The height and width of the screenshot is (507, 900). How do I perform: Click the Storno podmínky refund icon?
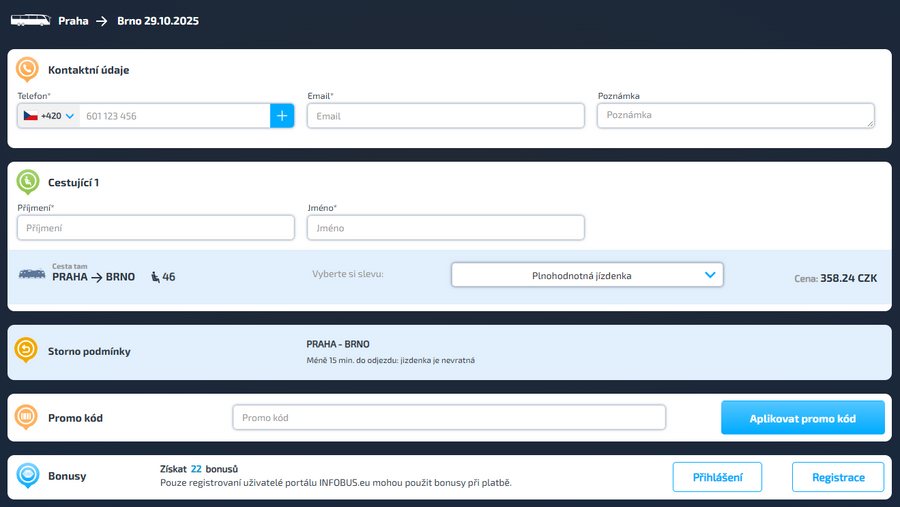click(x=27, y=351)
